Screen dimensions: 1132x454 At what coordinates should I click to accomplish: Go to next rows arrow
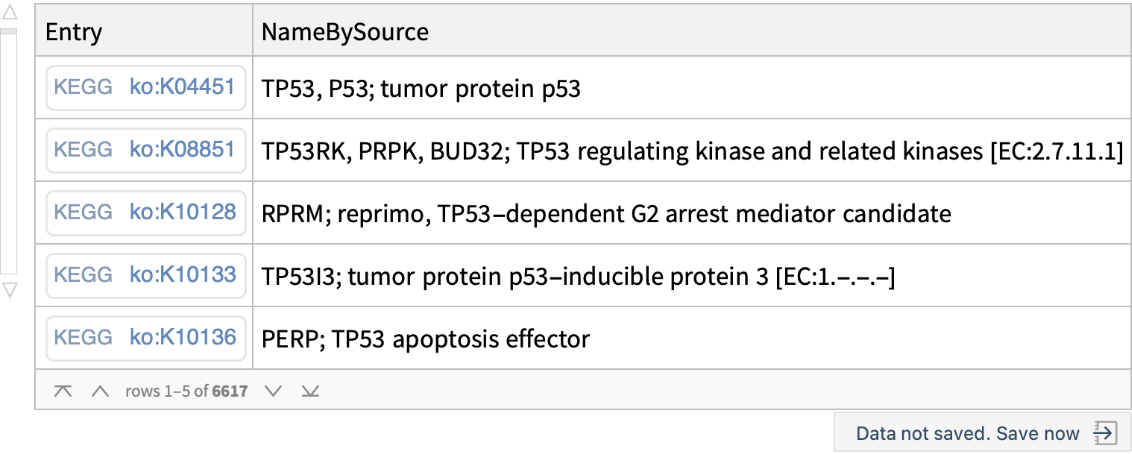(x=273, y=391)
